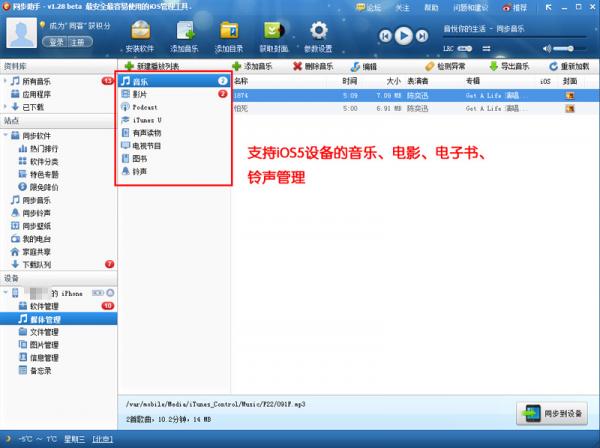The height and width of the screenshot is (448, 600).
Task: Select 影片 movies category
Action: [x=174, y=94]
